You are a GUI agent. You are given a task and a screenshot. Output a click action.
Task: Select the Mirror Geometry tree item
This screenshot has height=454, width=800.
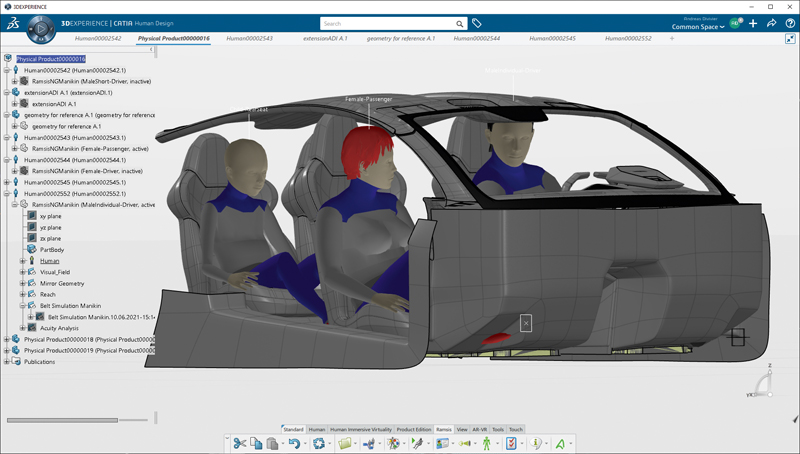tap(62, 283)
